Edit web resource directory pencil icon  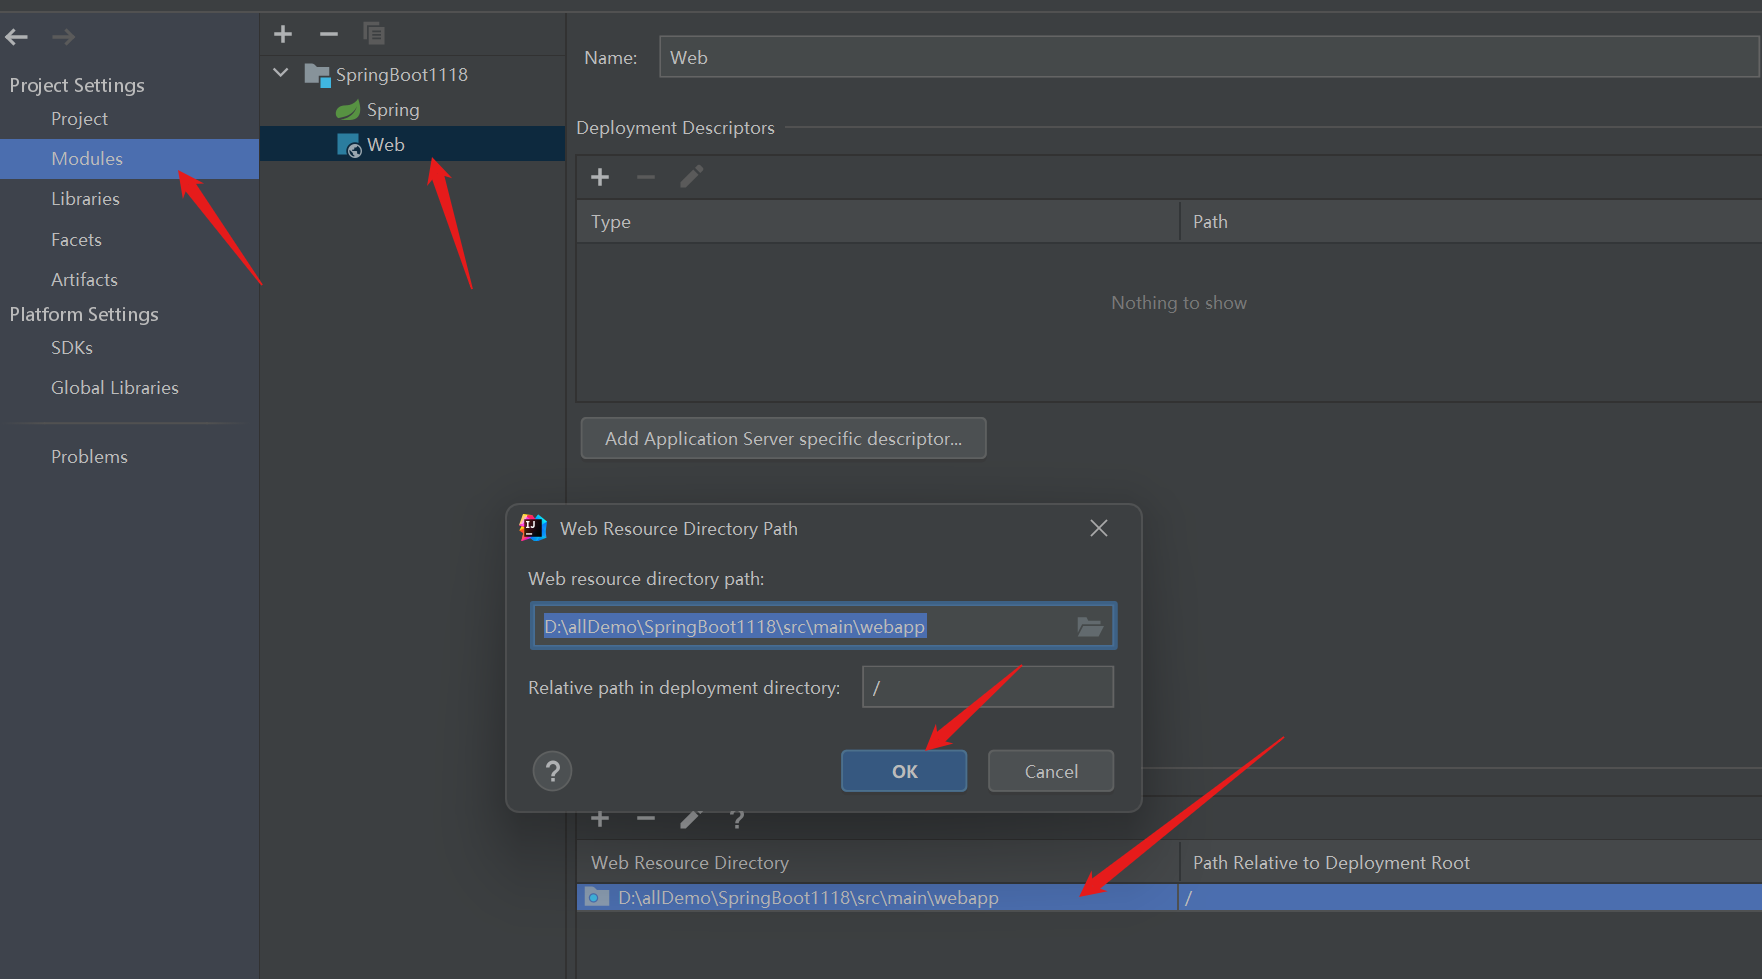pyautogui.click(x=691, y=820)
